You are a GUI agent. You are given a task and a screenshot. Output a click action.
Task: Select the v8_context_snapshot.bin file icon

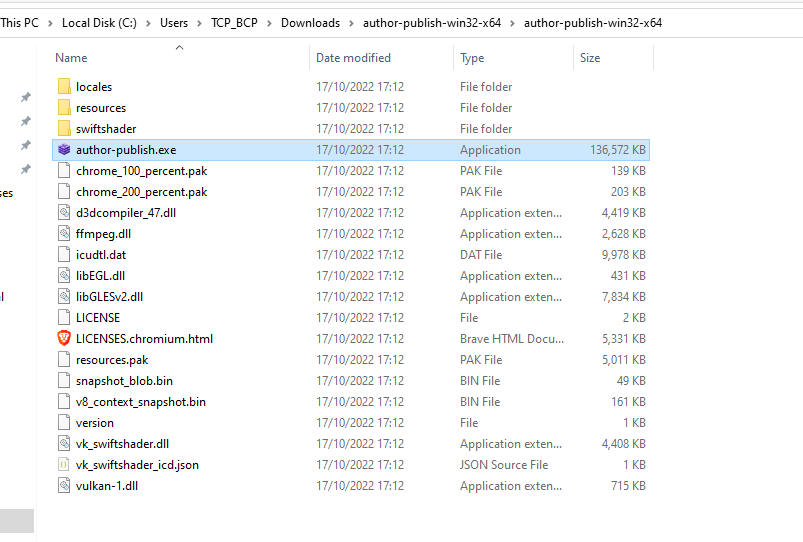[x=64, y=401]
